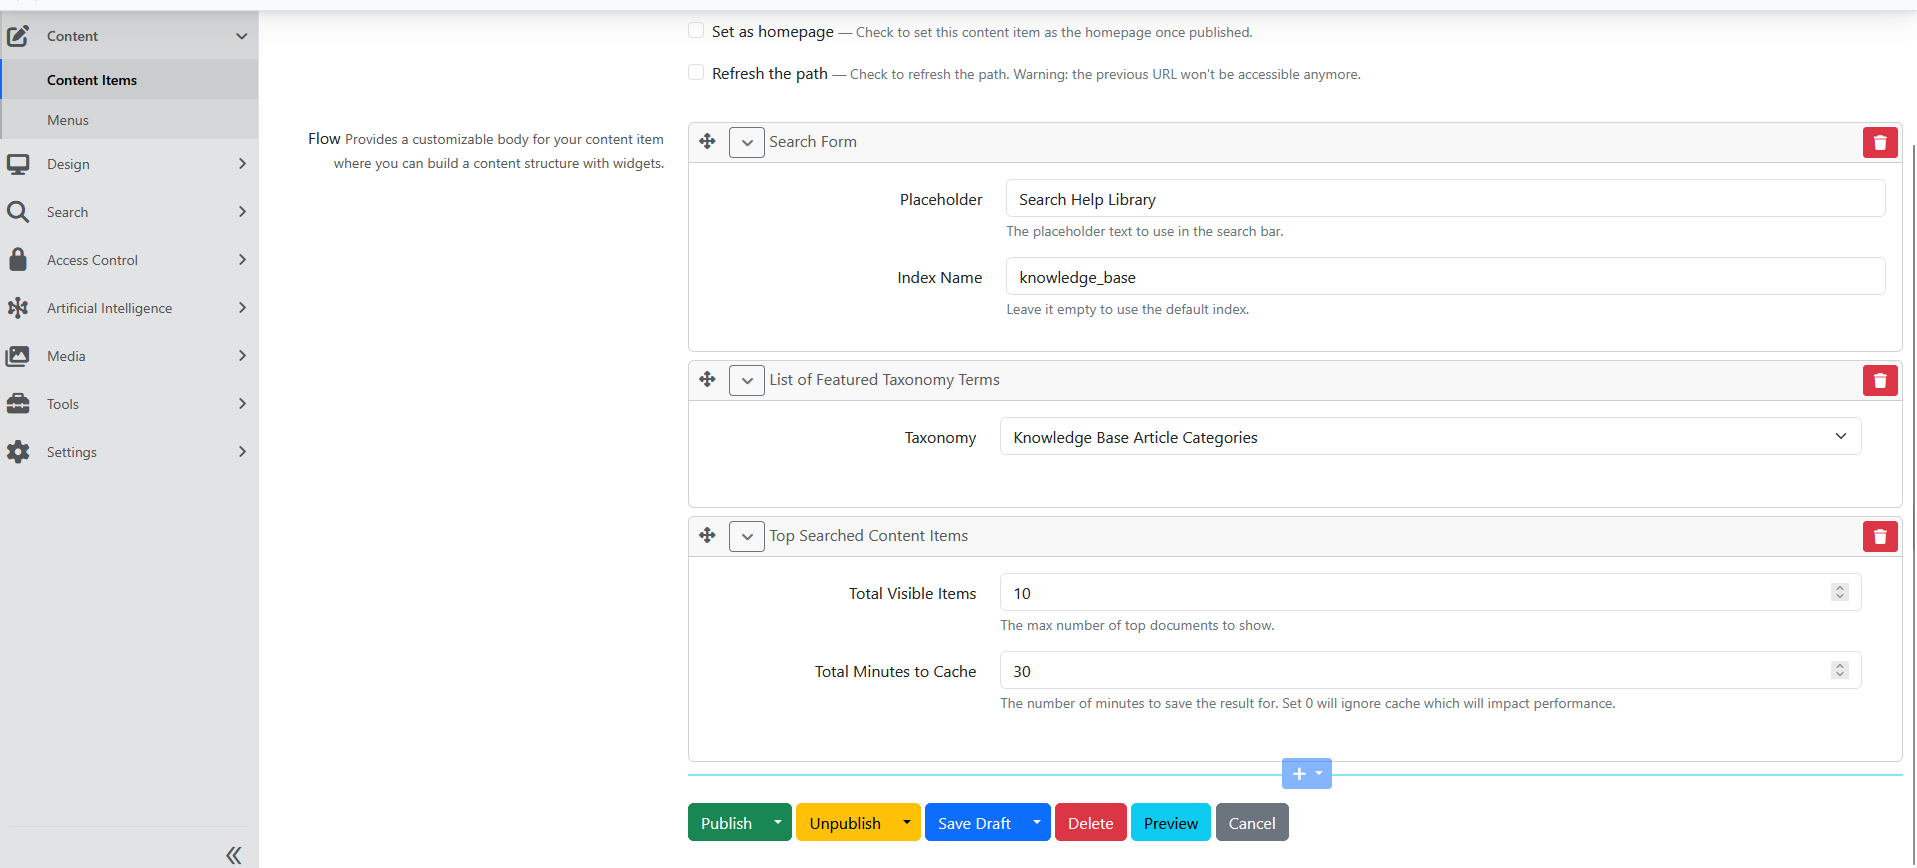Collapse the Search Form widget
This screenshot has height=868, width=1917.
(747, 142)
